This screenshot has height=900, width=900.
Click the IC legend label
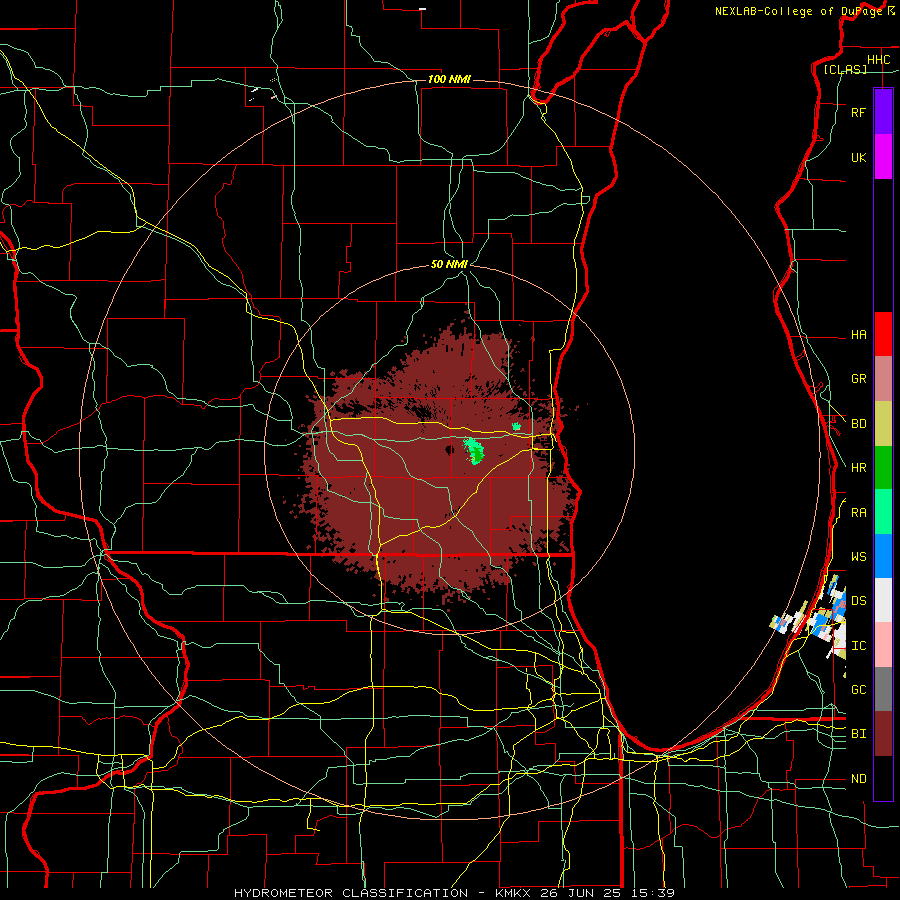859,645
